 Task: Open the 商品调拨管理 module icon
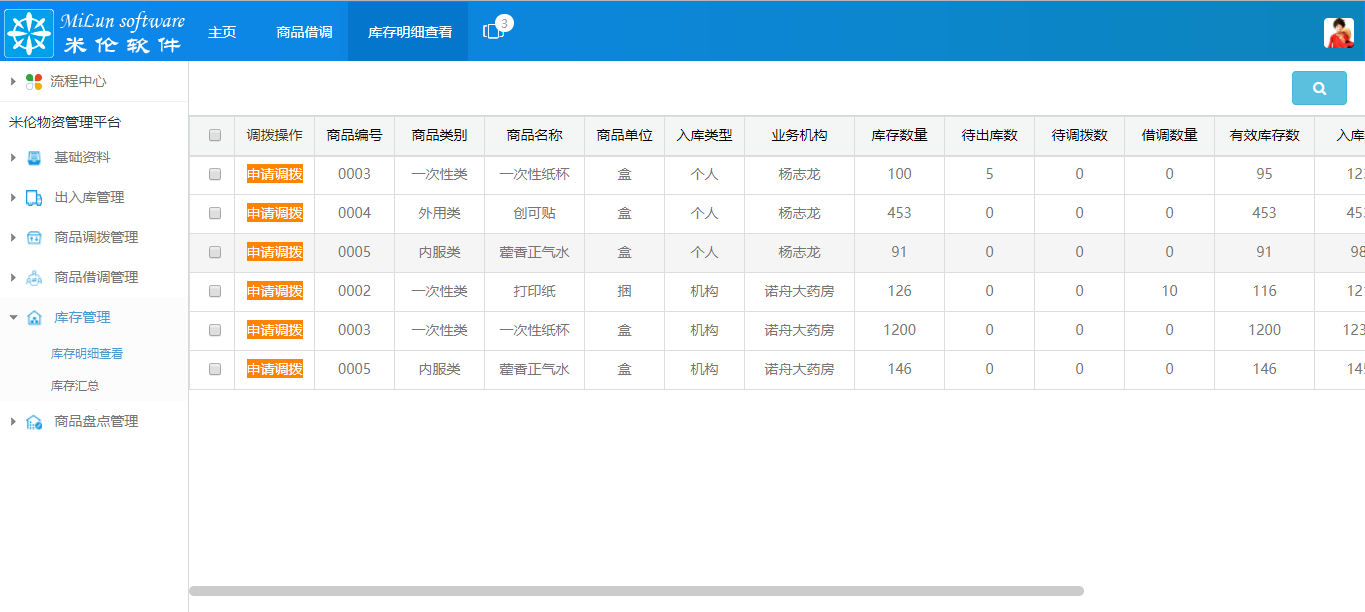coord(34,238)
